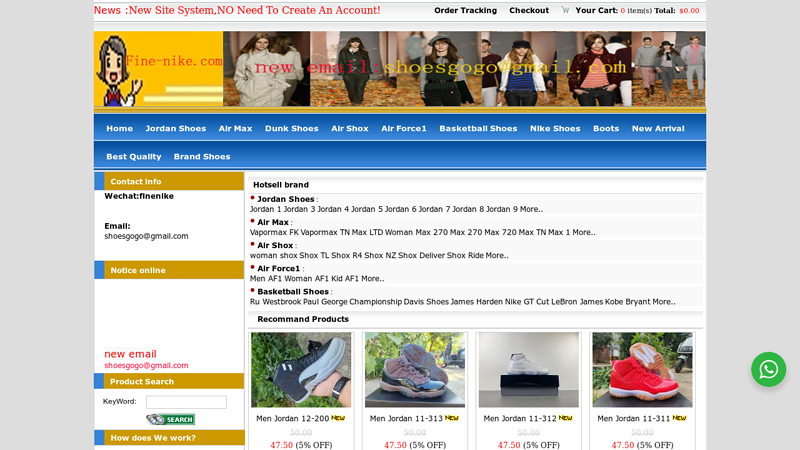The height and width of the screenshot is (450, 800).
Task: Open the Boots menu item
Action: [x=606, y=129]
